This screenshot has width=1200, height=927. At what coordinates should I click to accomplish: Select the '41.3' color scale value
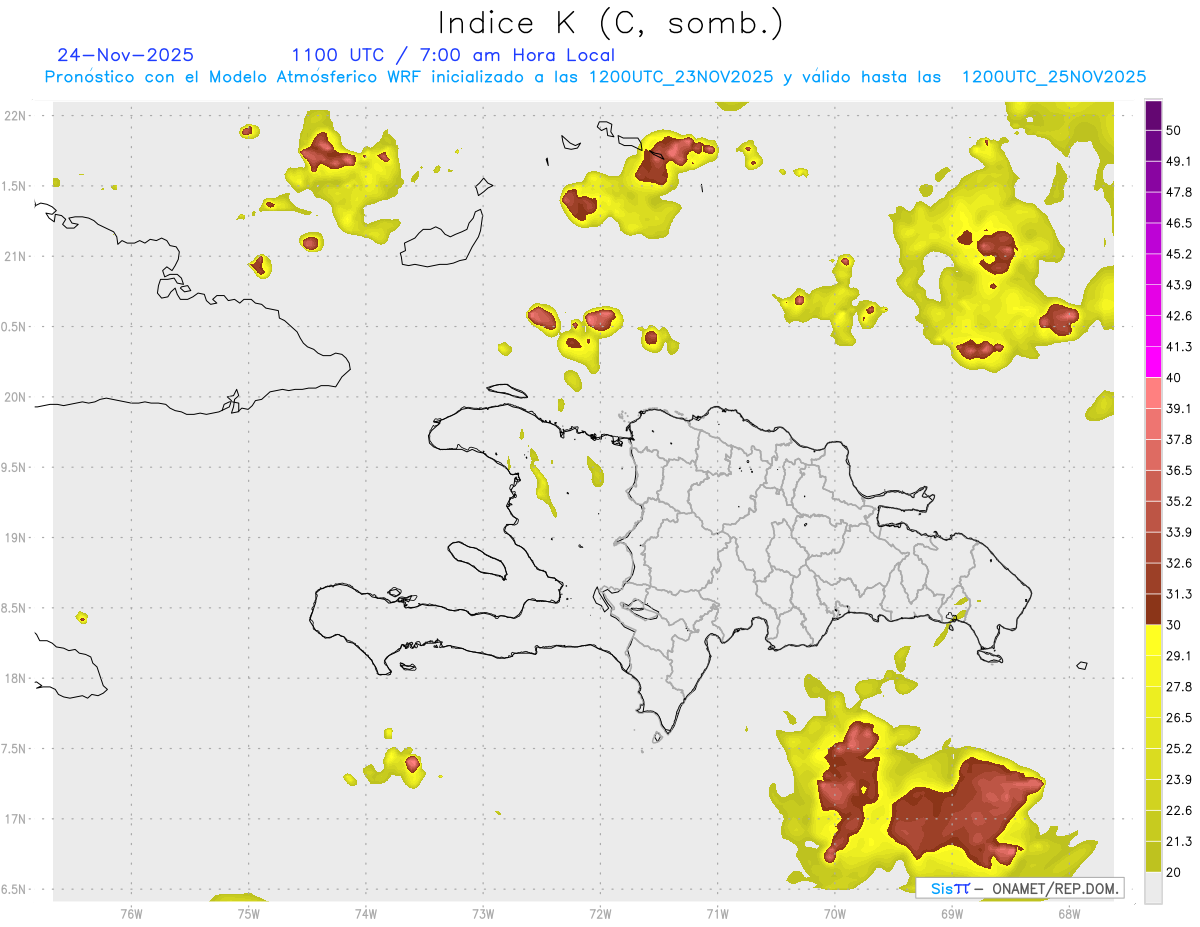click(x=1179, y=347)
